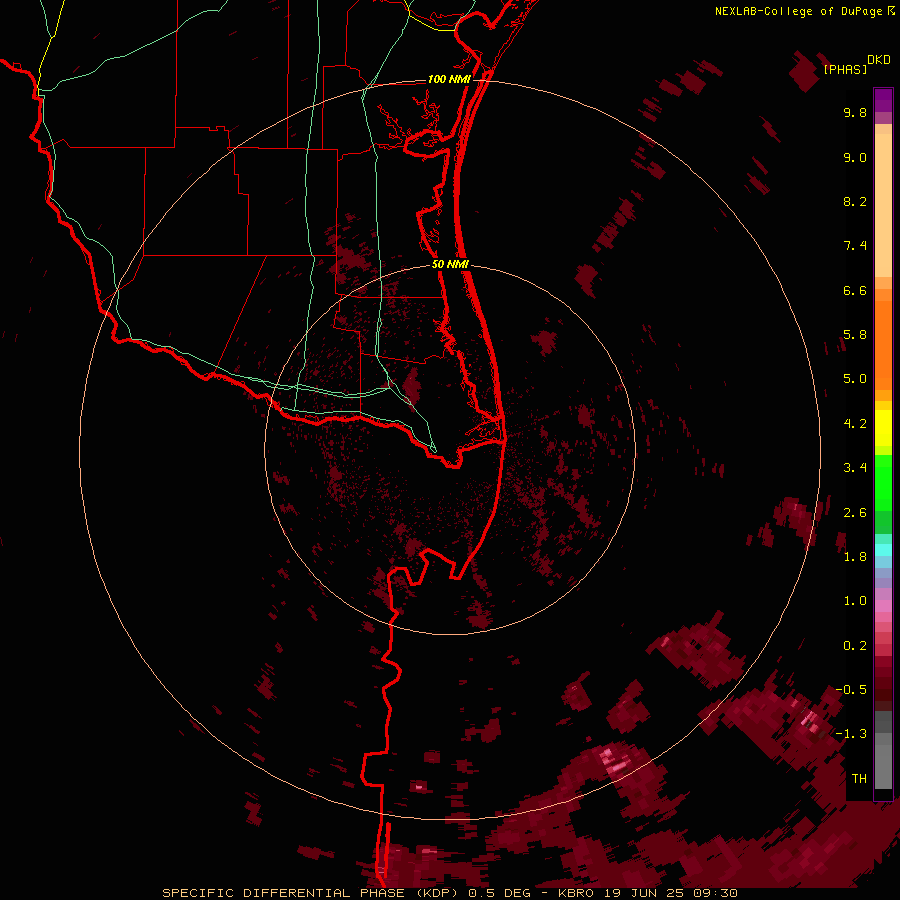Screen dimensions: 900x900
Task: Click the 1.8 scale value
Action: coord(855,557)
